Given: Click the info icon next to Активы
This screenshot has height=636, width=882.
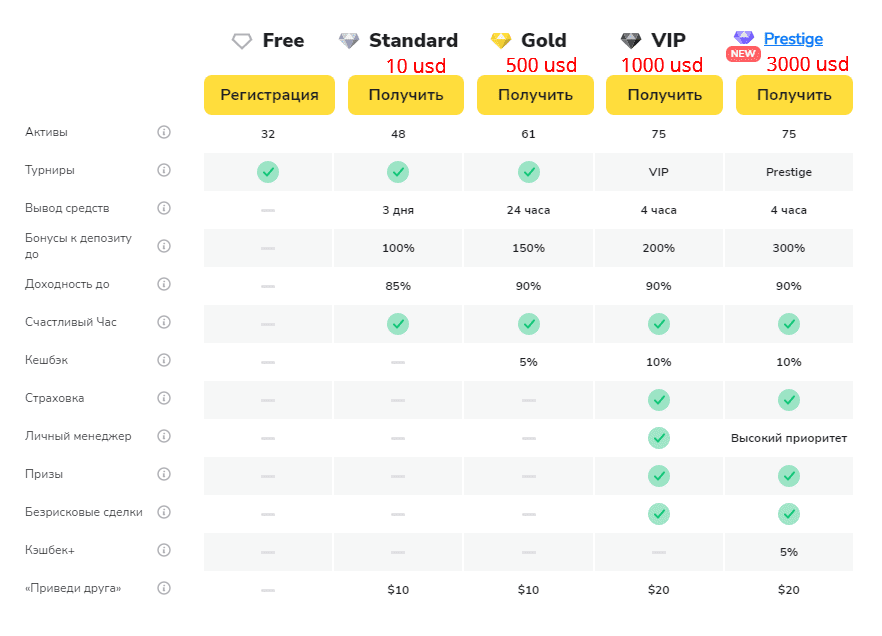Looking at the screenshot, I should (164, 132).
